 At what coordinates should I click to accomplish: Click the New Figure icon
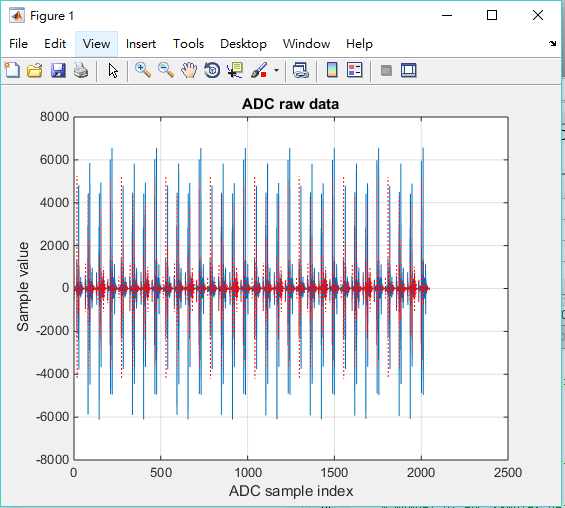click(x=12, y=70)
